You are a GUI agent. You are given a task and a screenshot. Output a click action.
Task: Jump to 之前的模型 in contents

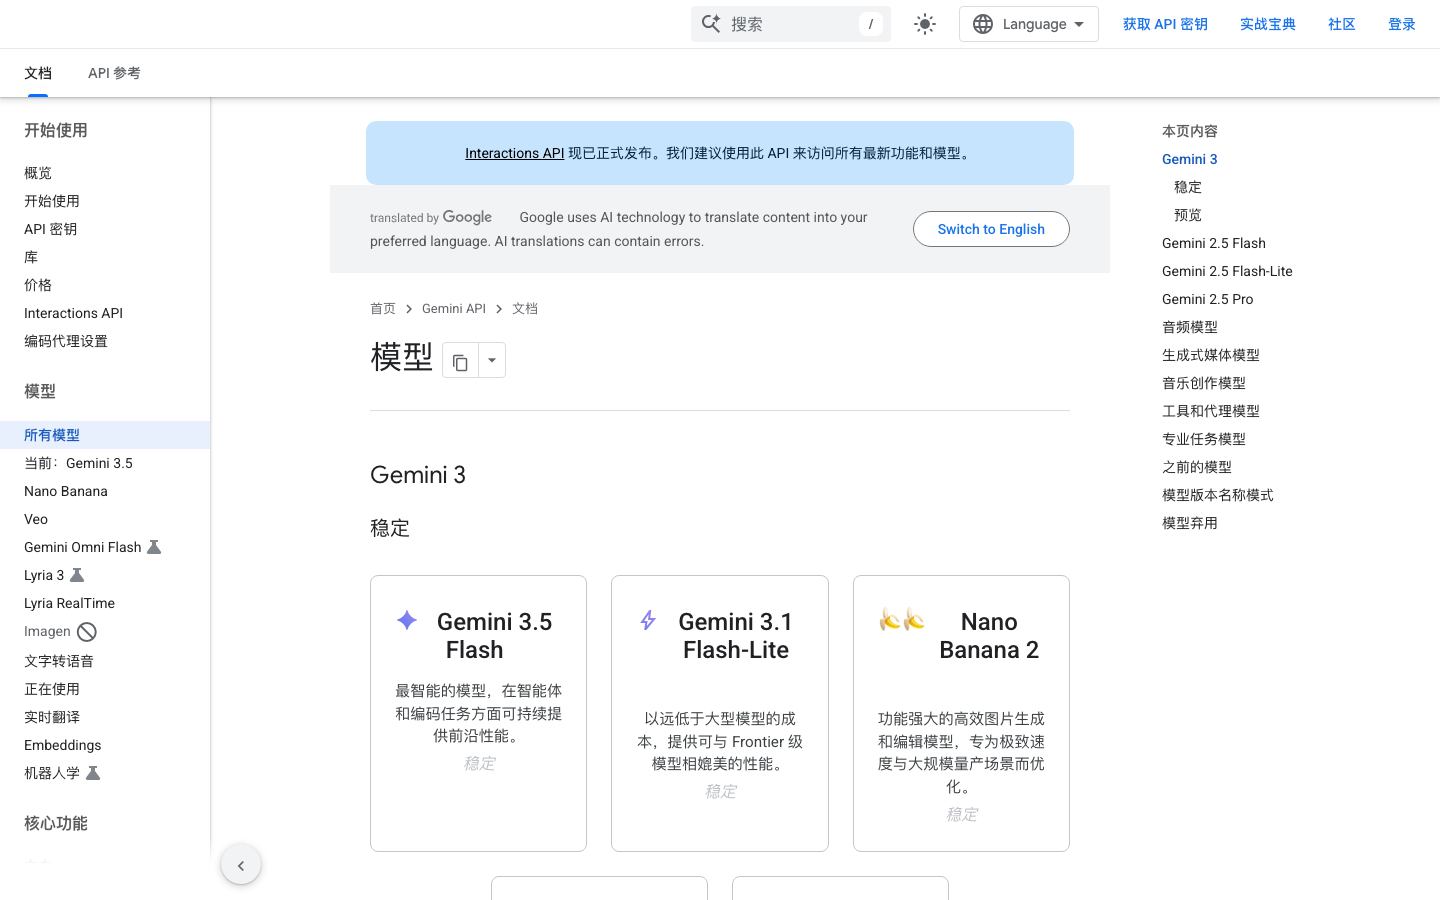[x=1197, y=467]
